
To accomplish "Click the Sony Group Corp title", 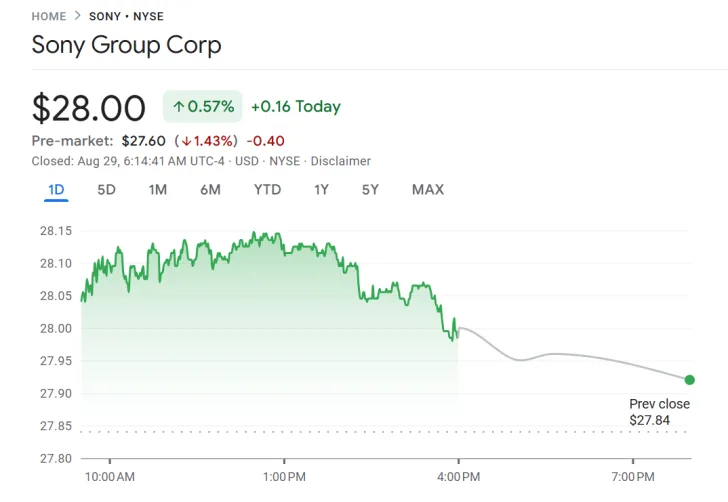I will 127,45.
